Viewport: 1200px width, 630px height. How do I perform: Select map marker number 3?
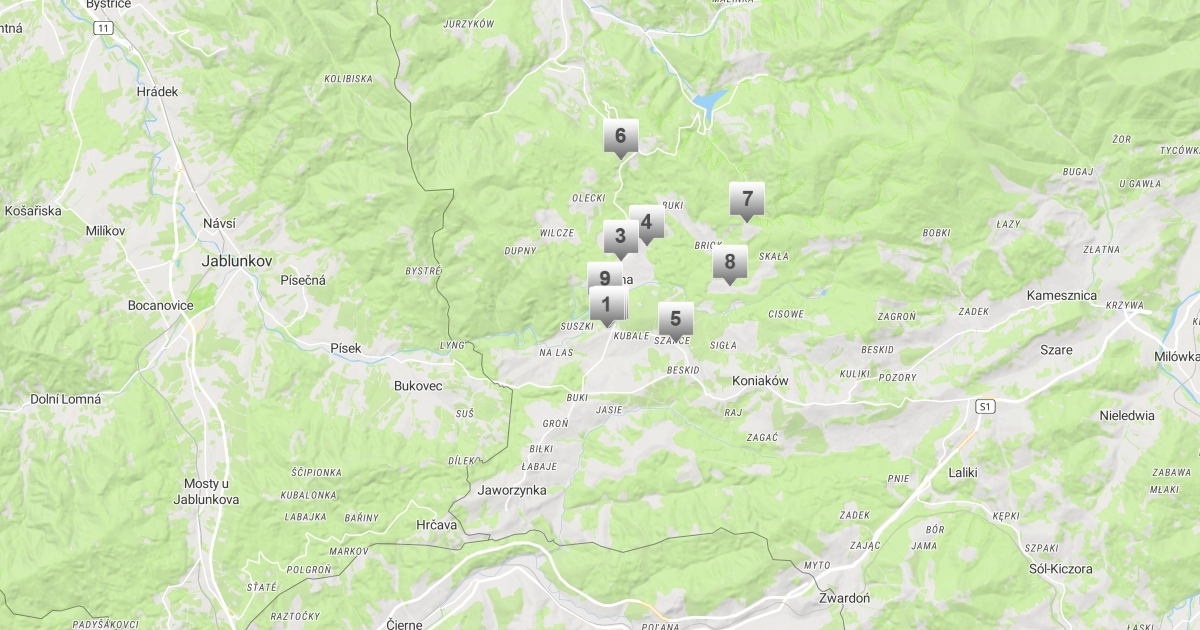(620, 239)
